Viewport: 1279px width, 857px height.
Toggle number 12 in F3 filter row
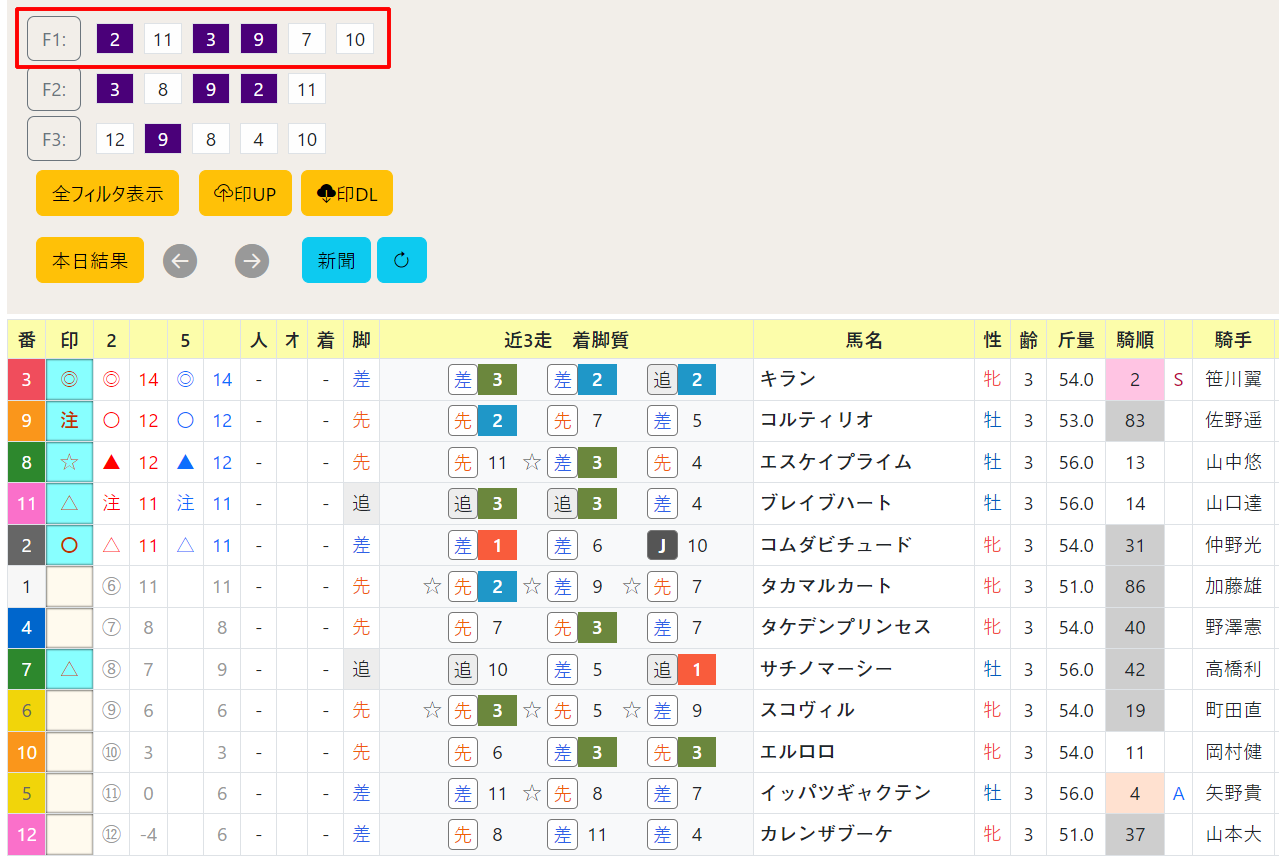point(115,139)
